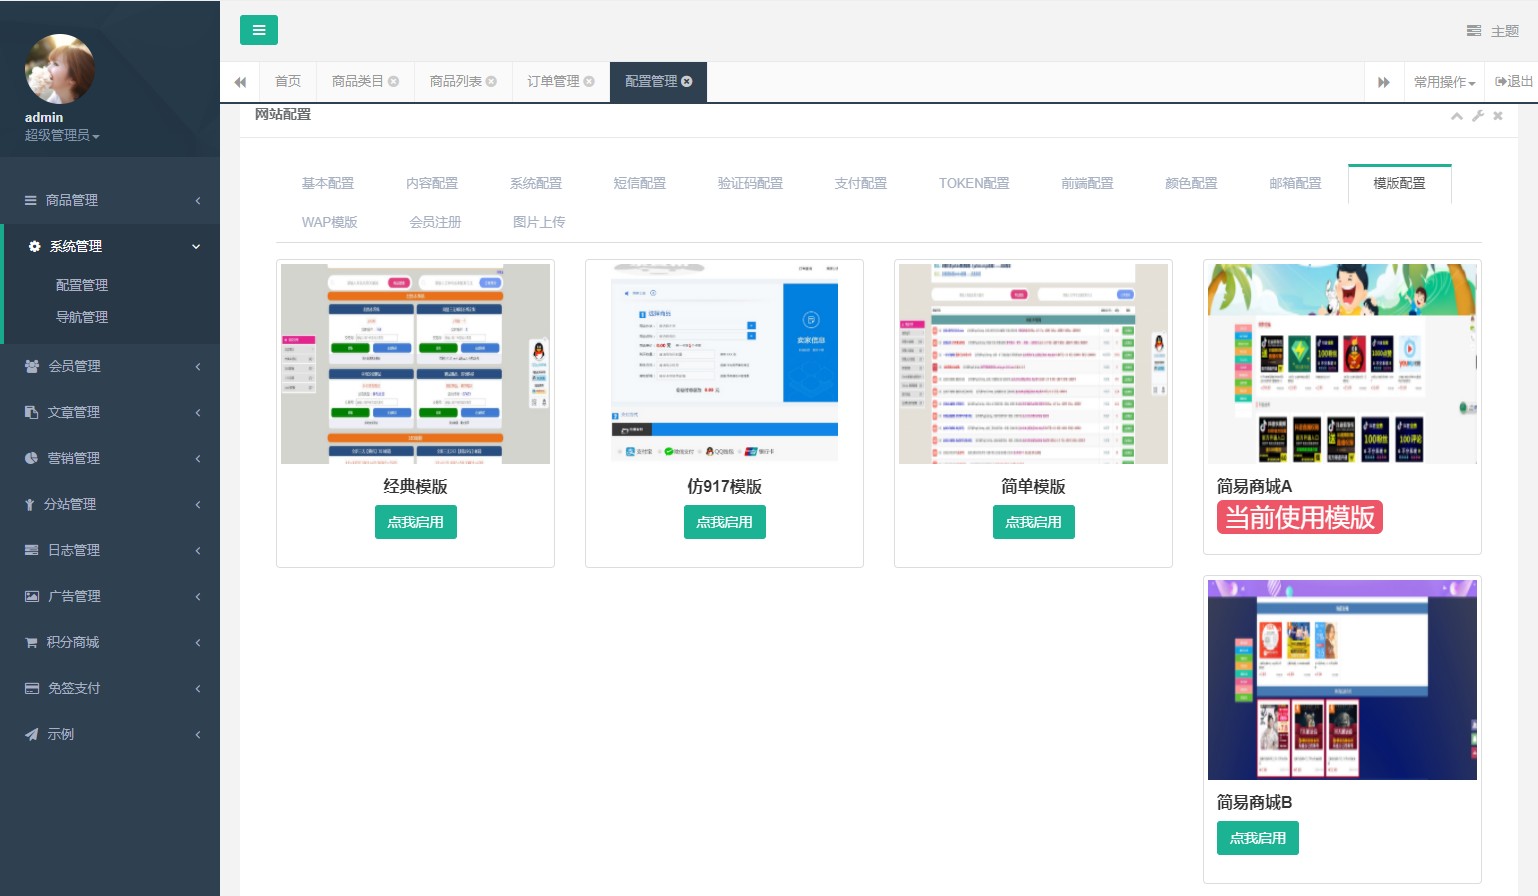Click the 示例 paper plane icon
Screen dimensions: 1538x896
pyautogui.click(x=31, y=734)
